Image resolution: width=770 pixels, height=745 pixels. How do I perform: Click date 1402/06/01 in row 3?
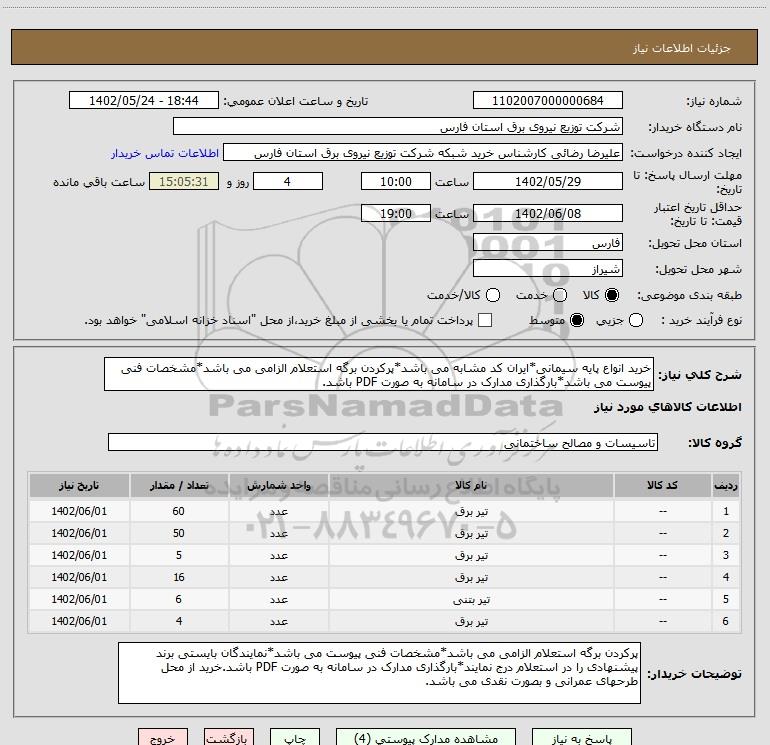[79, 555]
